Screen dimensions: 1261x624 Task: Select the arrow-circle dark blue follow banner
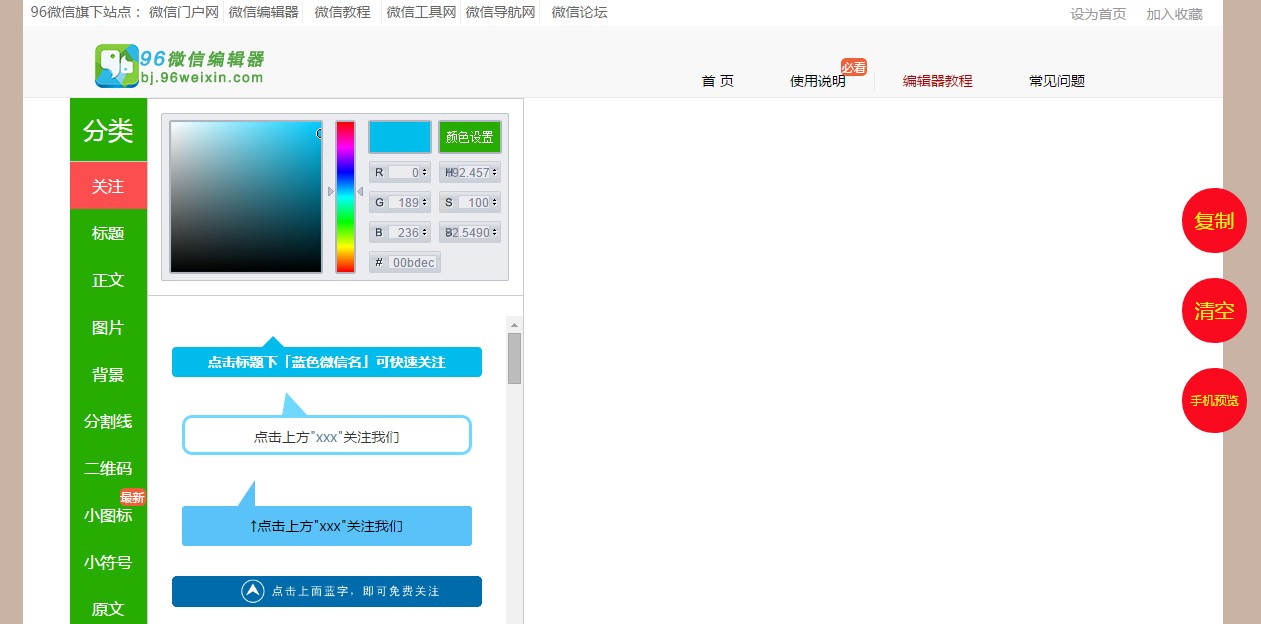tap(326, 591)
